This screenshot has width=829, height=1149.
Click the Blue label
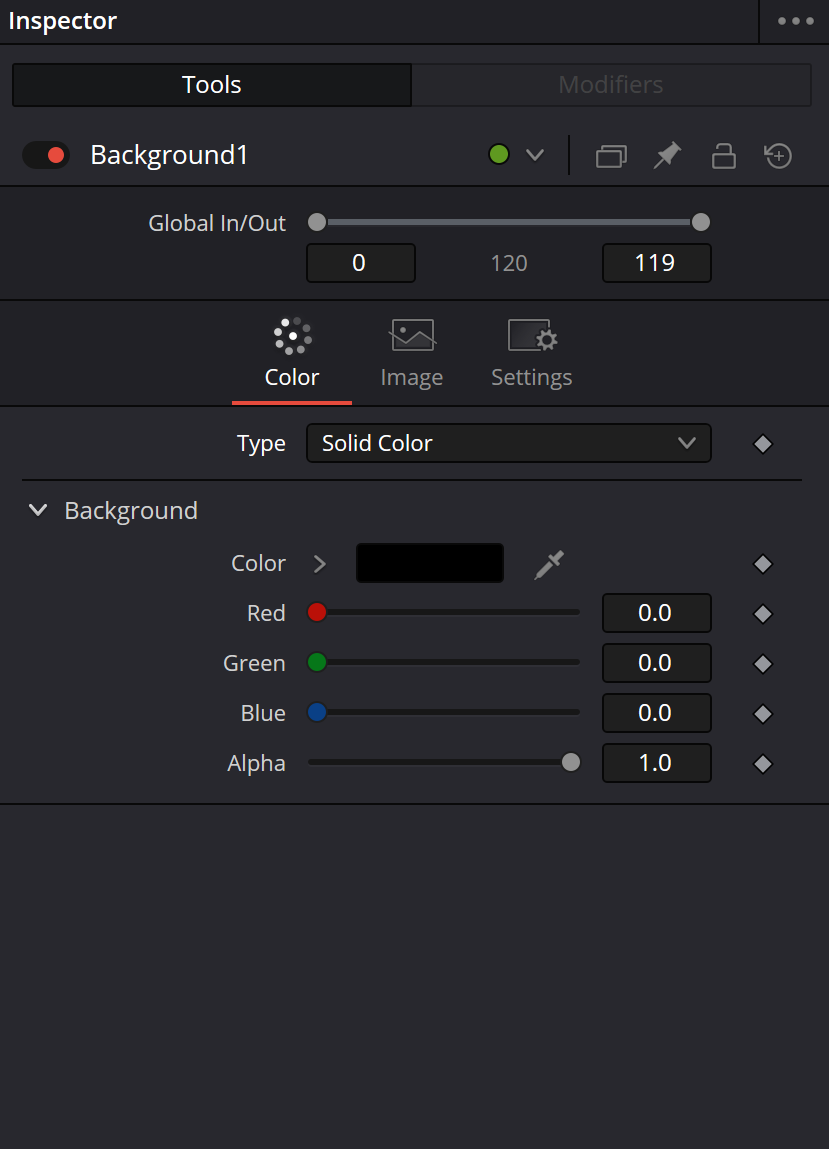263,713
